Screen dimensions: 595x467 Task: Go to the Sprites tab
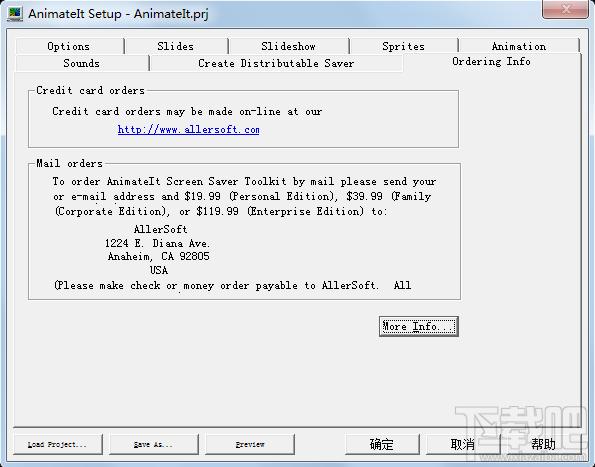point(403,46)
